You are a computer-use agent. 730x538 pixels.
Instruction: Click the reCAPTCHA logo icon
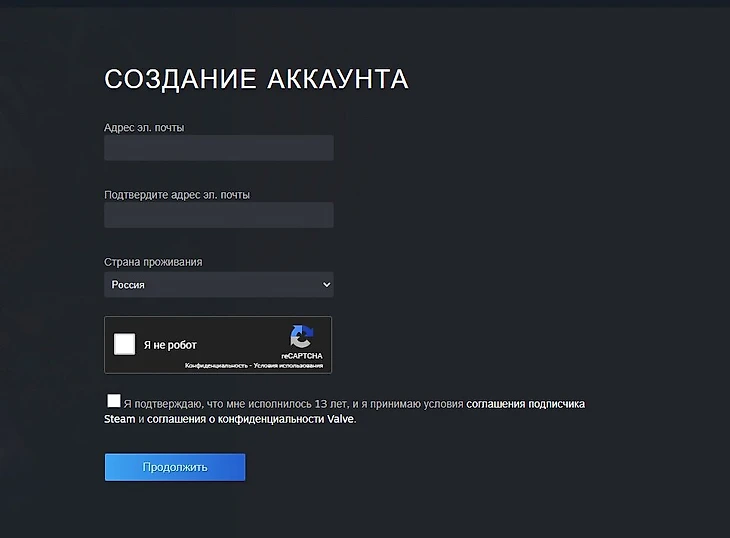(302, 336)
